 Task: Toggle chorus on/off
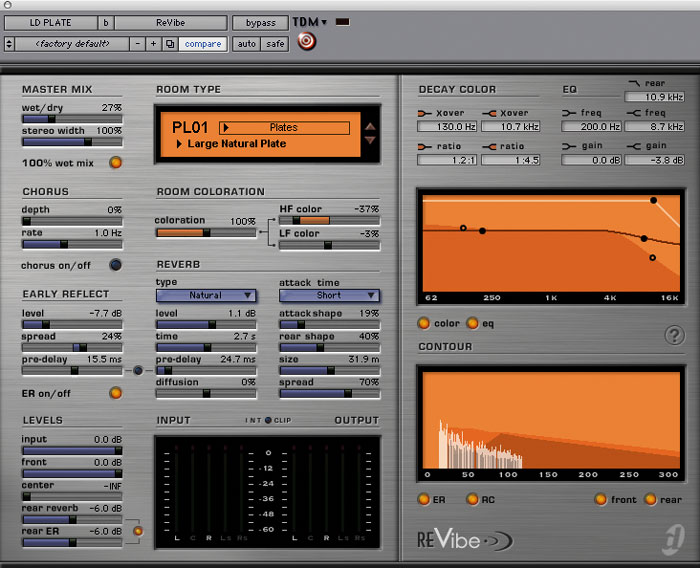[x=115, y=265]
